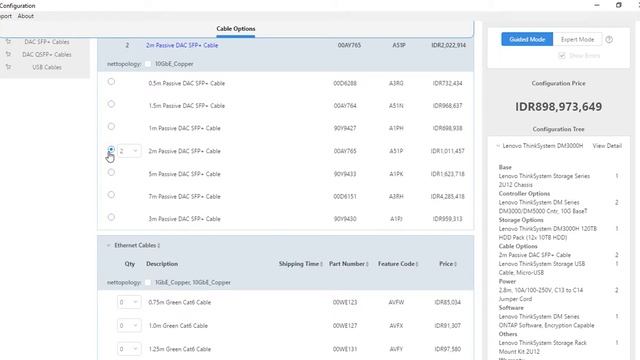This screenshot has width=640, height=360.
Task: Select the 7m Passive DAC SFP+ Cable radio
Action: 111,195
